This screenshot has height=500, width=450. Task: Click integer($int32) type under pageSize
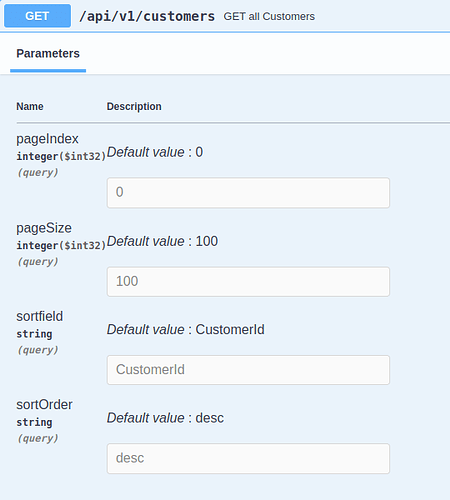[61, 246]
